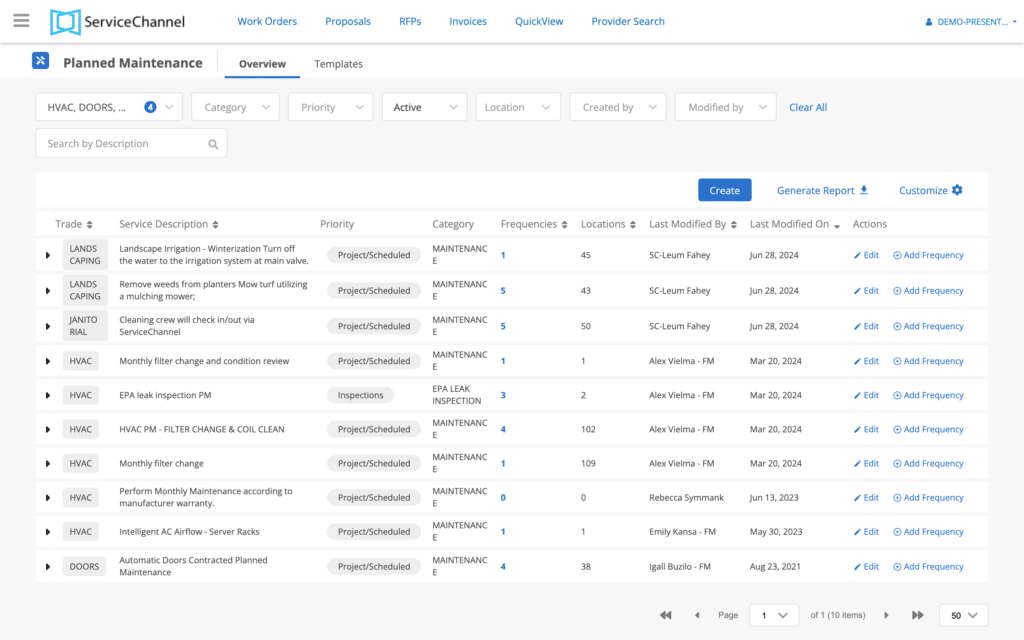This screenshot has width=1024, height=640.
Task: Go to the last page arrow
Action: coord(917,615)
